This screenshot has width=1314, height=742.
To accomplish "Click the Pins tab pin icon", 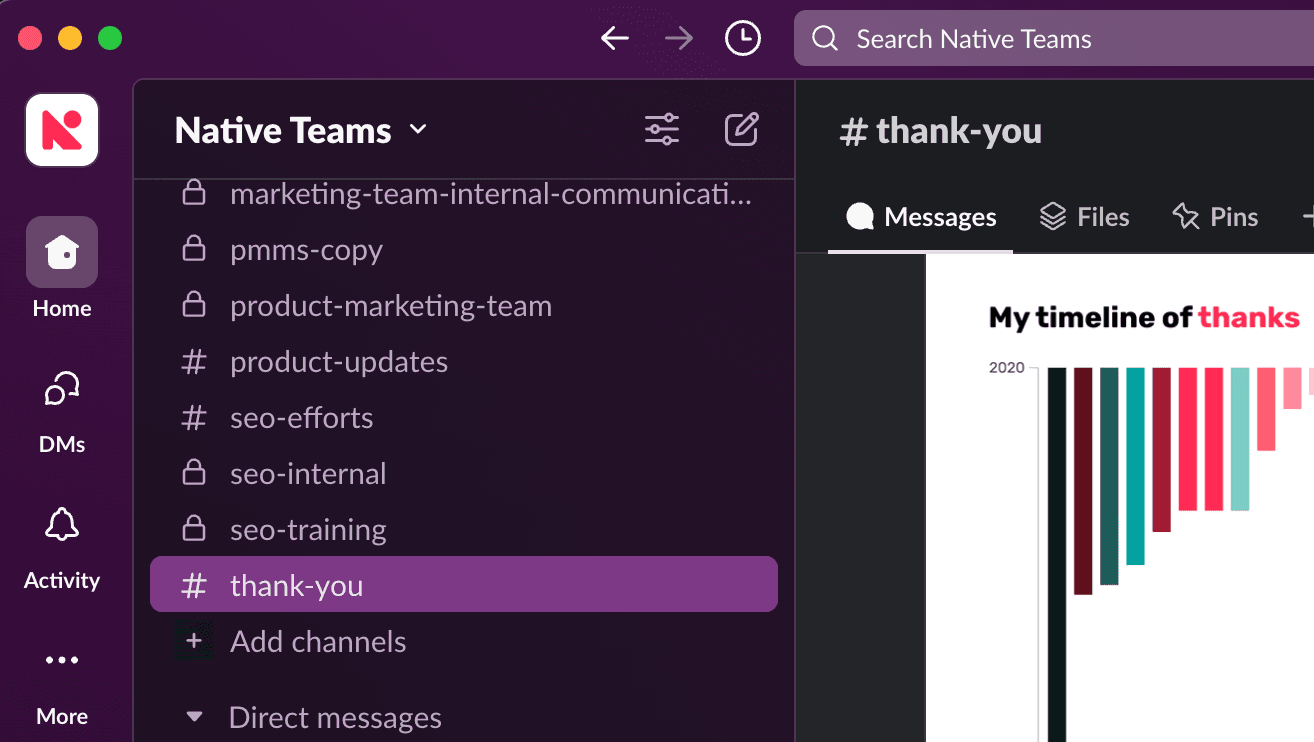I will pos(1185,217).
